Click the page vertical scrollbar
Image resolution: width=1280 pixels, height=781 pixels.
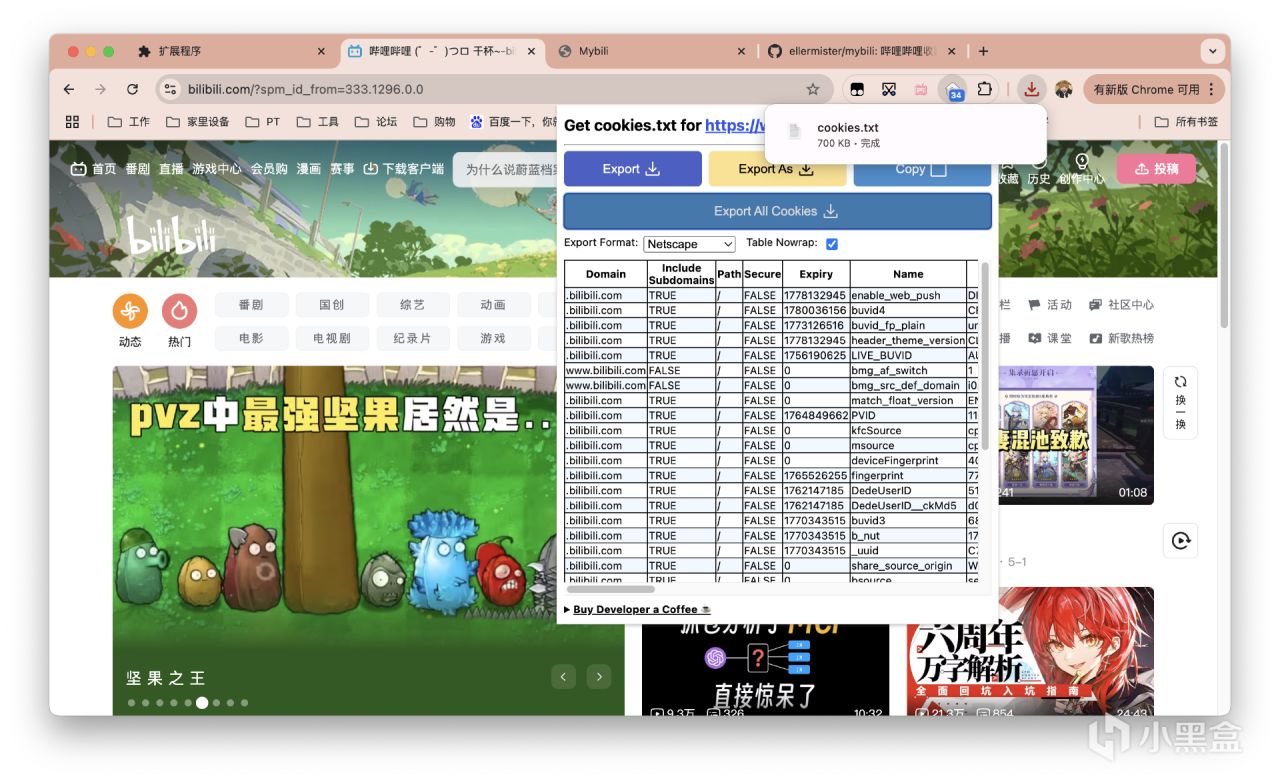[1224, 236]
